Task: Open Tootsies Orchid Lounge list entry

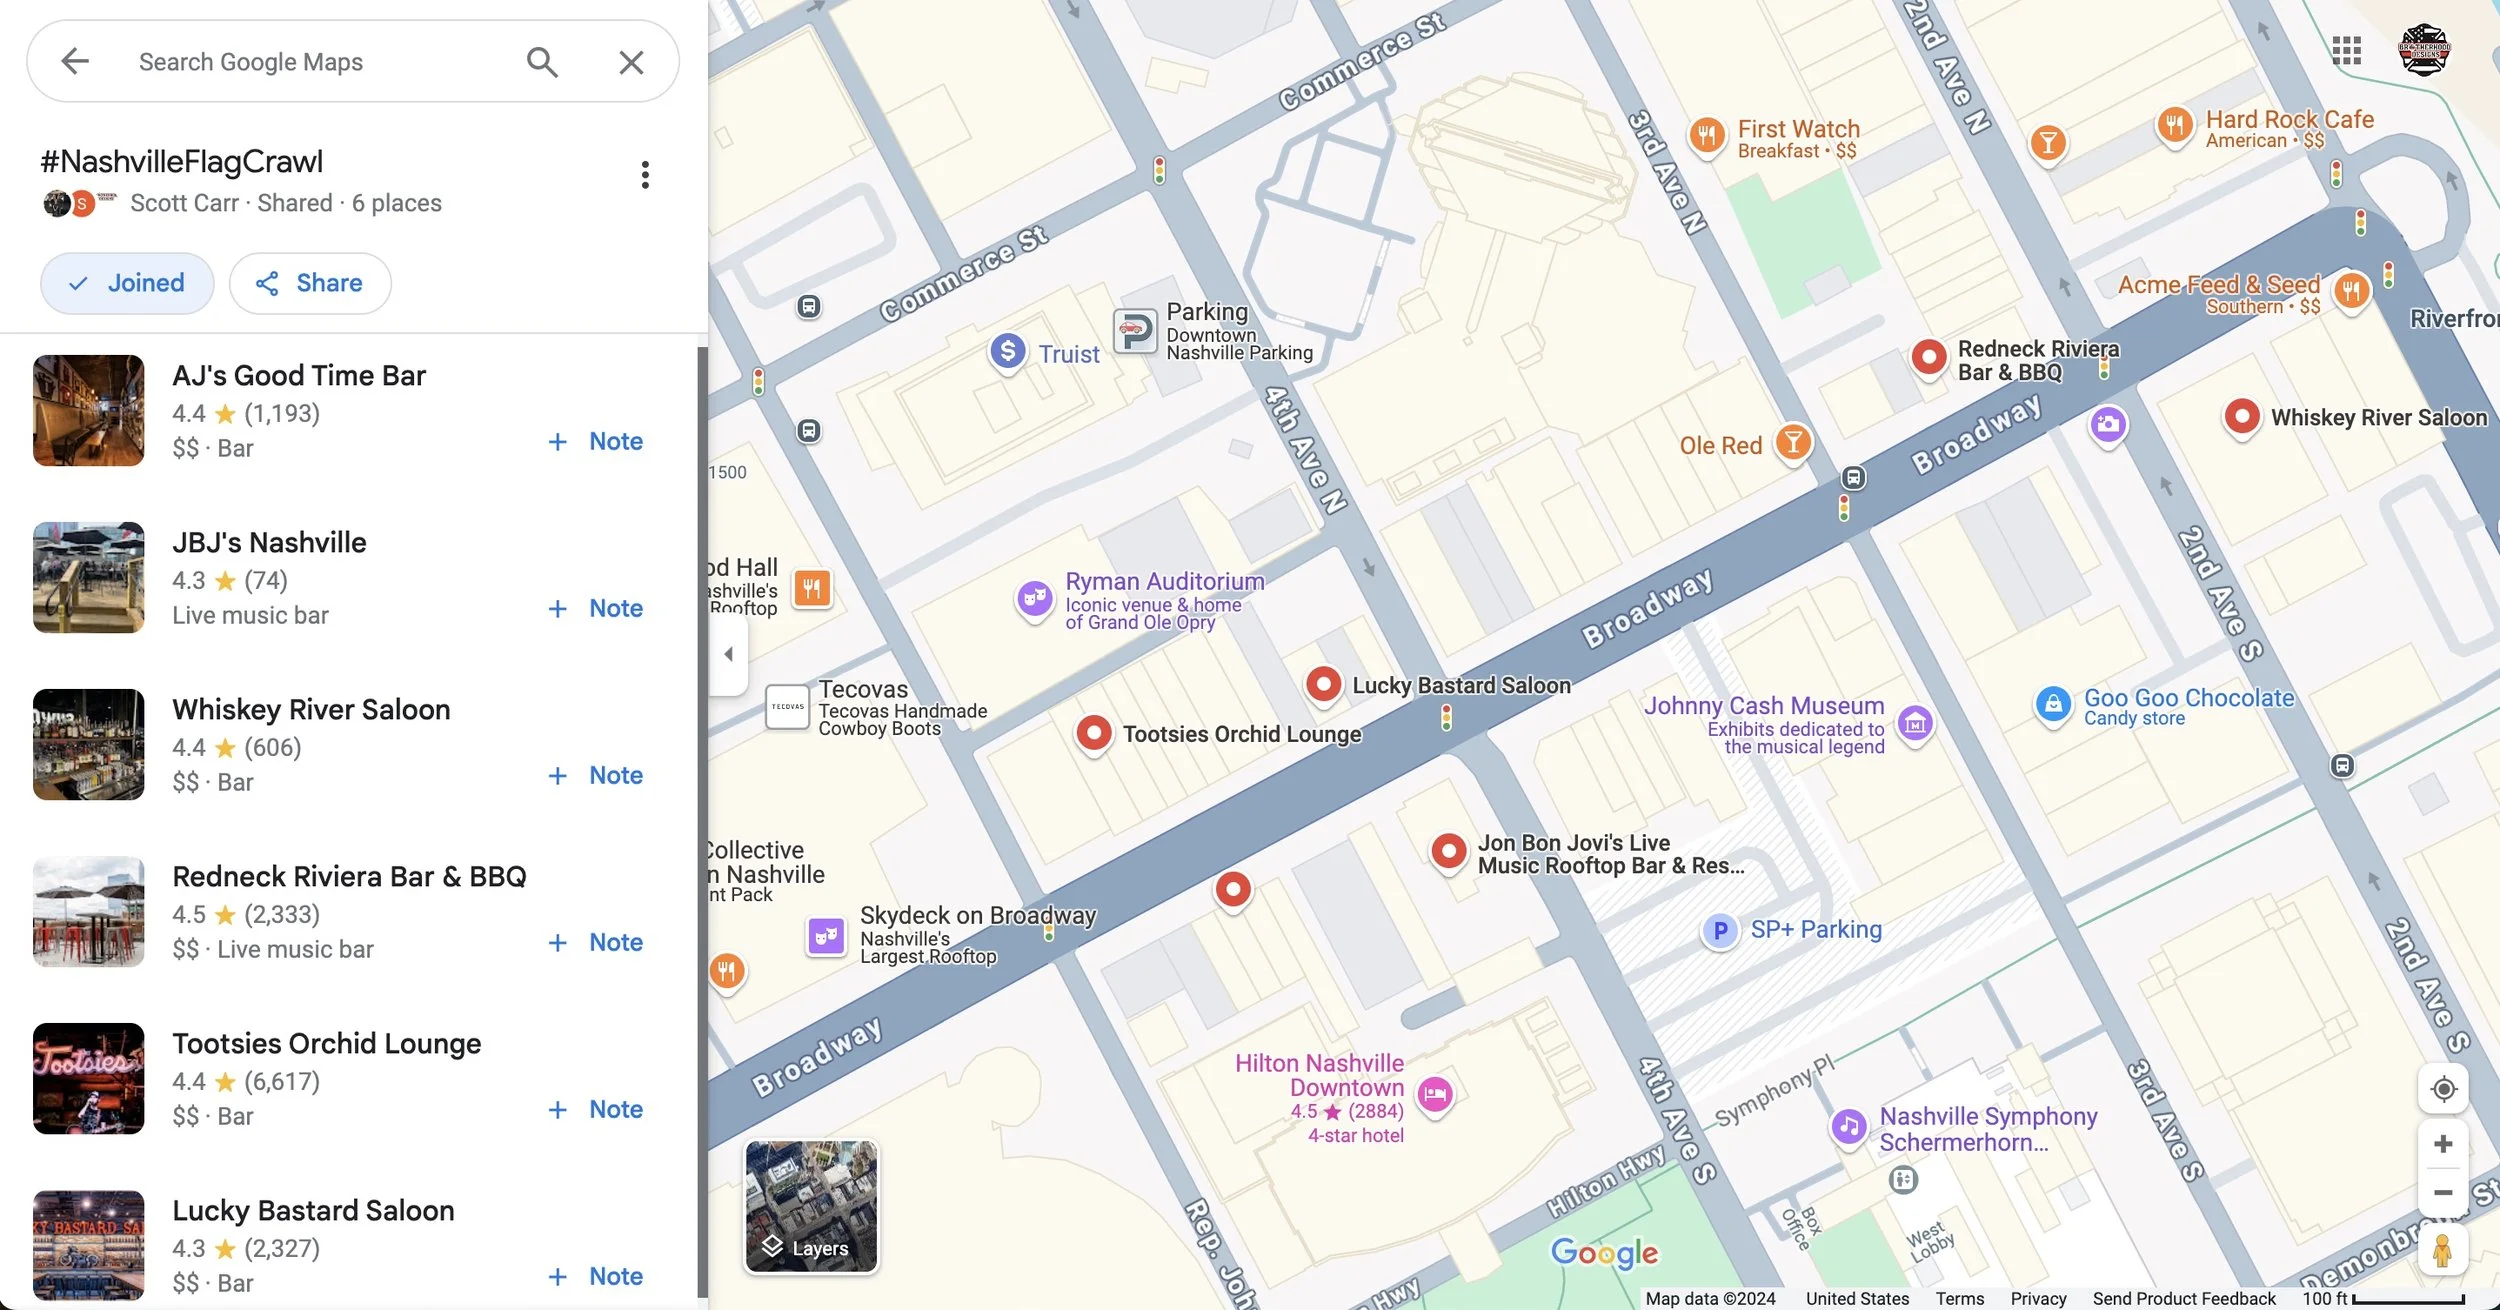Action: pyautogui.click(x=326, y=1043)
